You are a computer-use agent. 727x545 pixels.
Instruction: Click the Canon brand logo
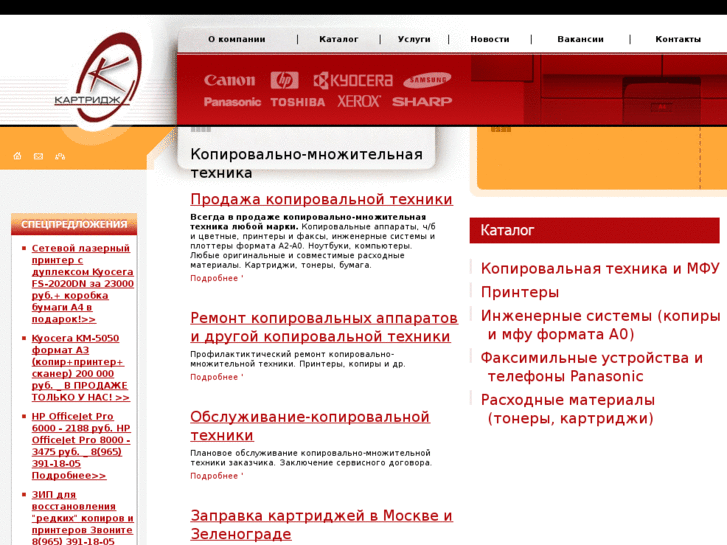(x=230, y=80)
